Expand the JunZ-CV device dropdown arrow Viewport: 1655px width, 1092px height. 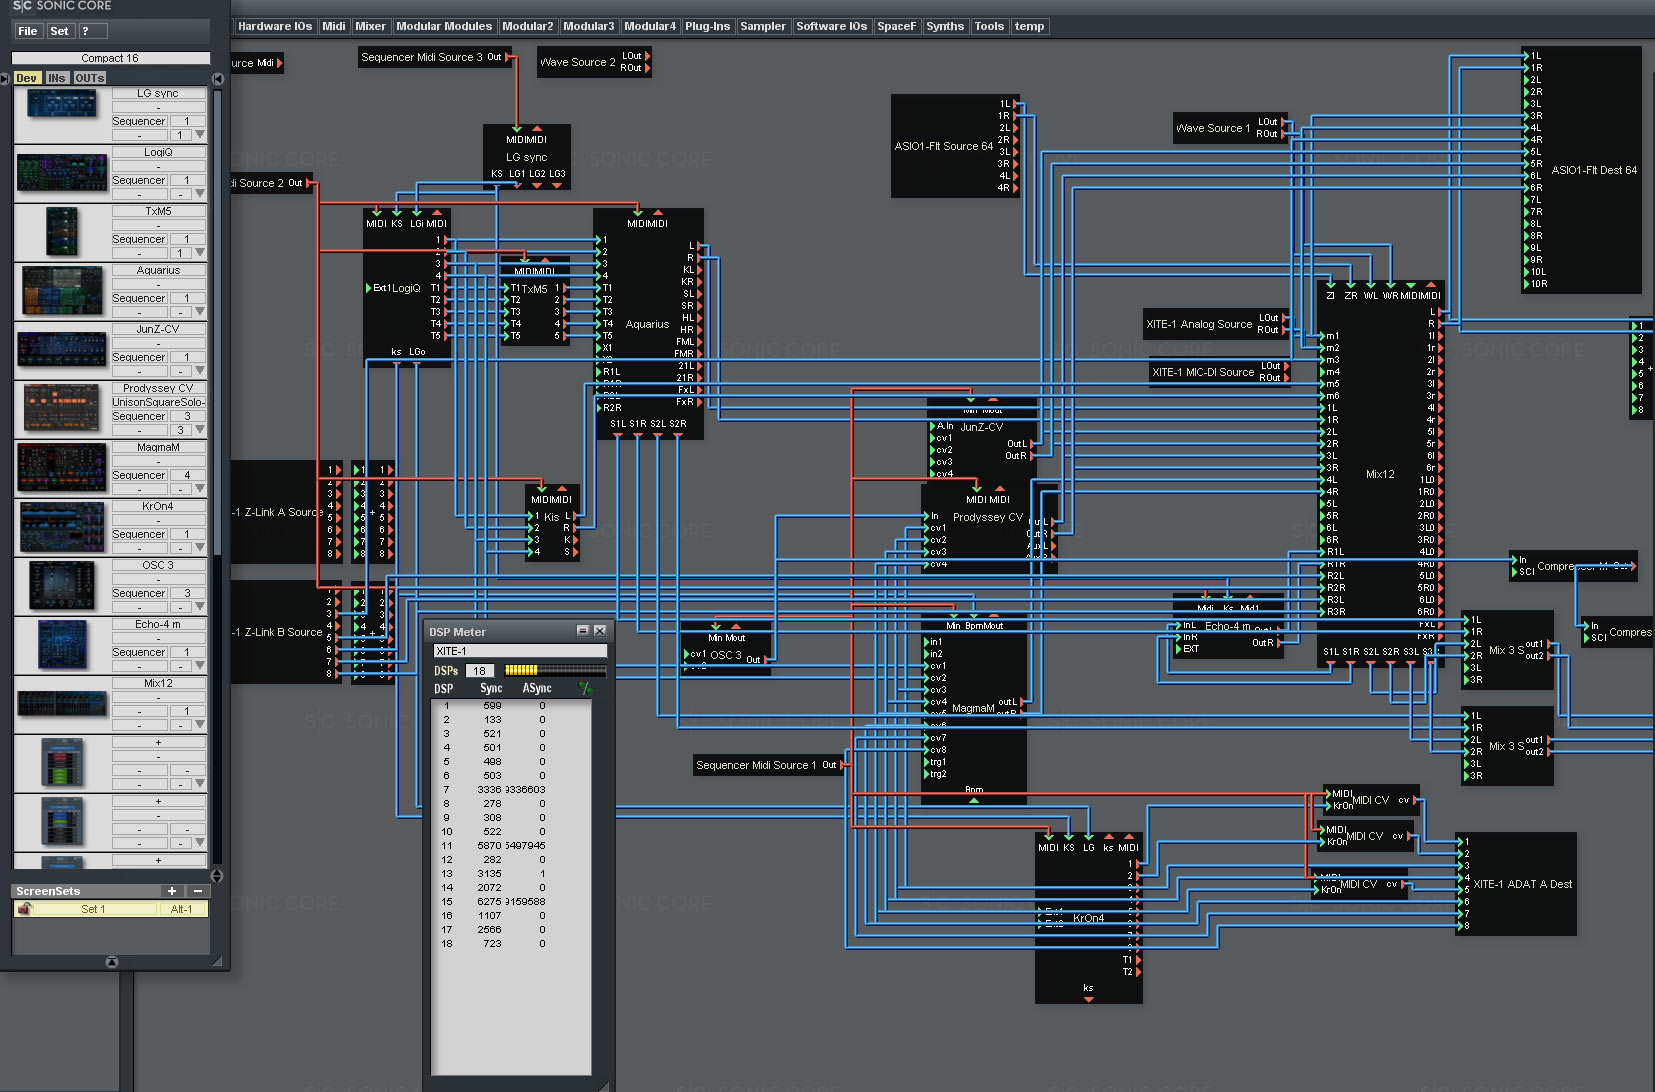click(x=200, y=370)
